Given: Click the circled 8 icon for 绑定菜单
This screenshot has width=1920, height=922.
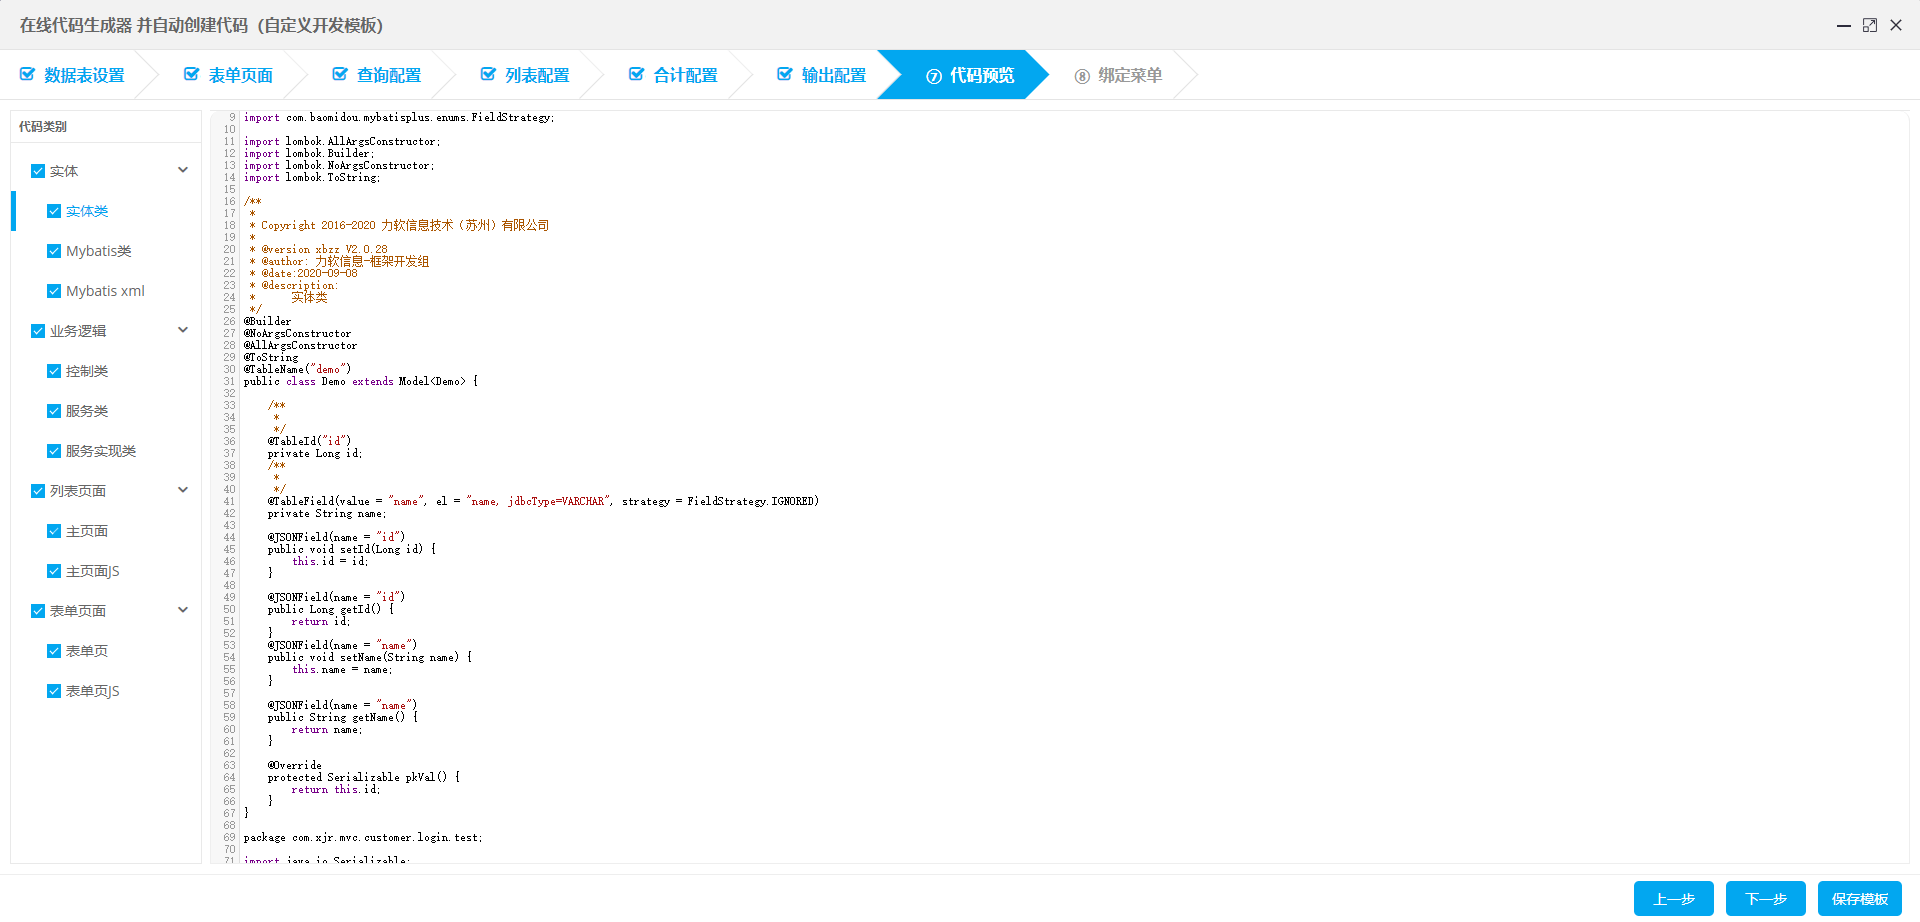Looking at the screenshot, I should tap(1082, 76).
